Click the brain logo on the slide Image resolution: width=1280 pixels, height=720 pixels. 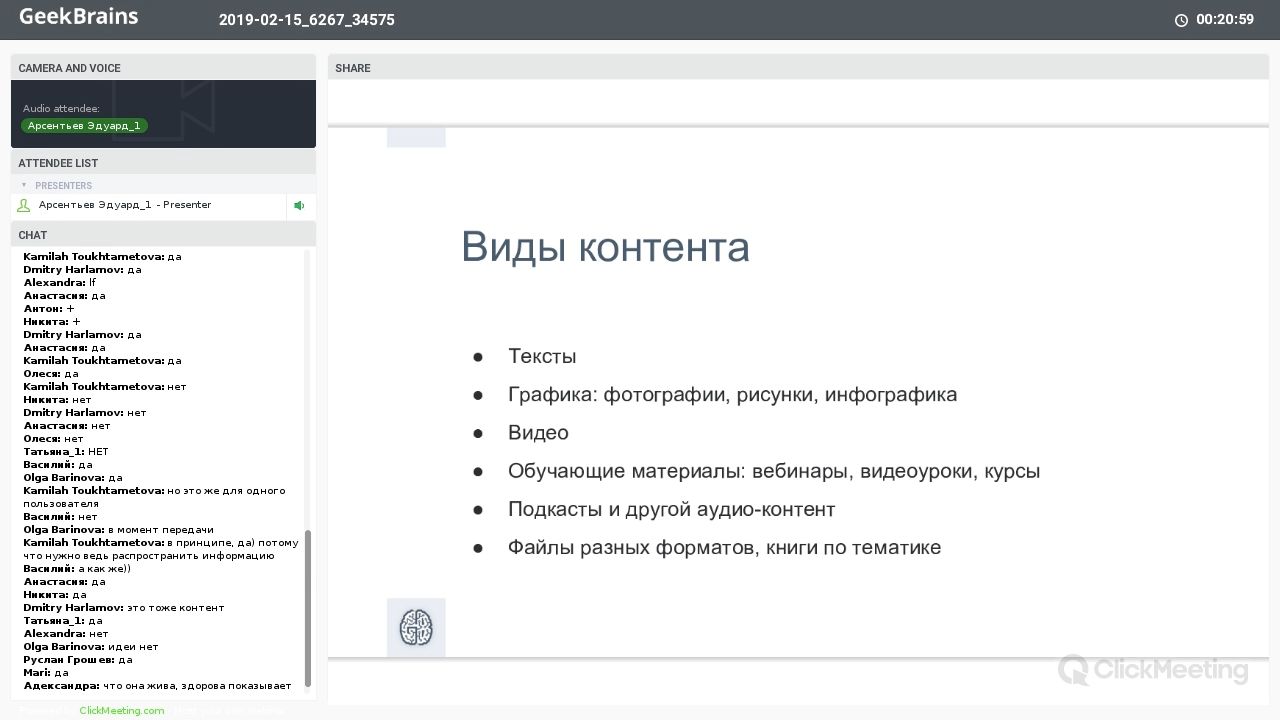(x=416, y=628)
